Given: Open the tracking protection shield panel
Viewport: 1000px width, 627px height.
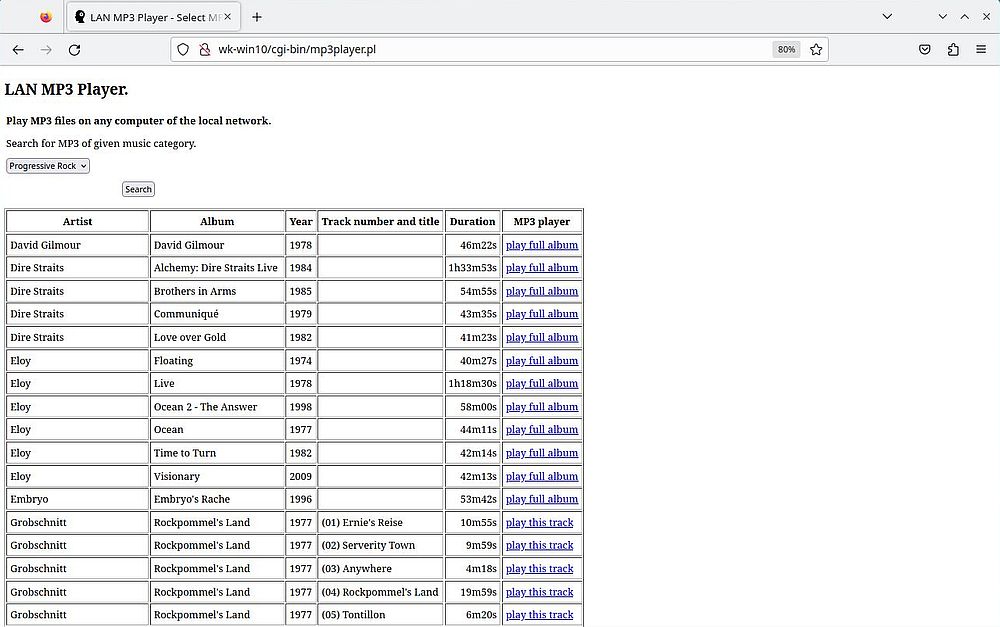Looking at the screenshot, I should pyautogui.click(x=183, y=49).
